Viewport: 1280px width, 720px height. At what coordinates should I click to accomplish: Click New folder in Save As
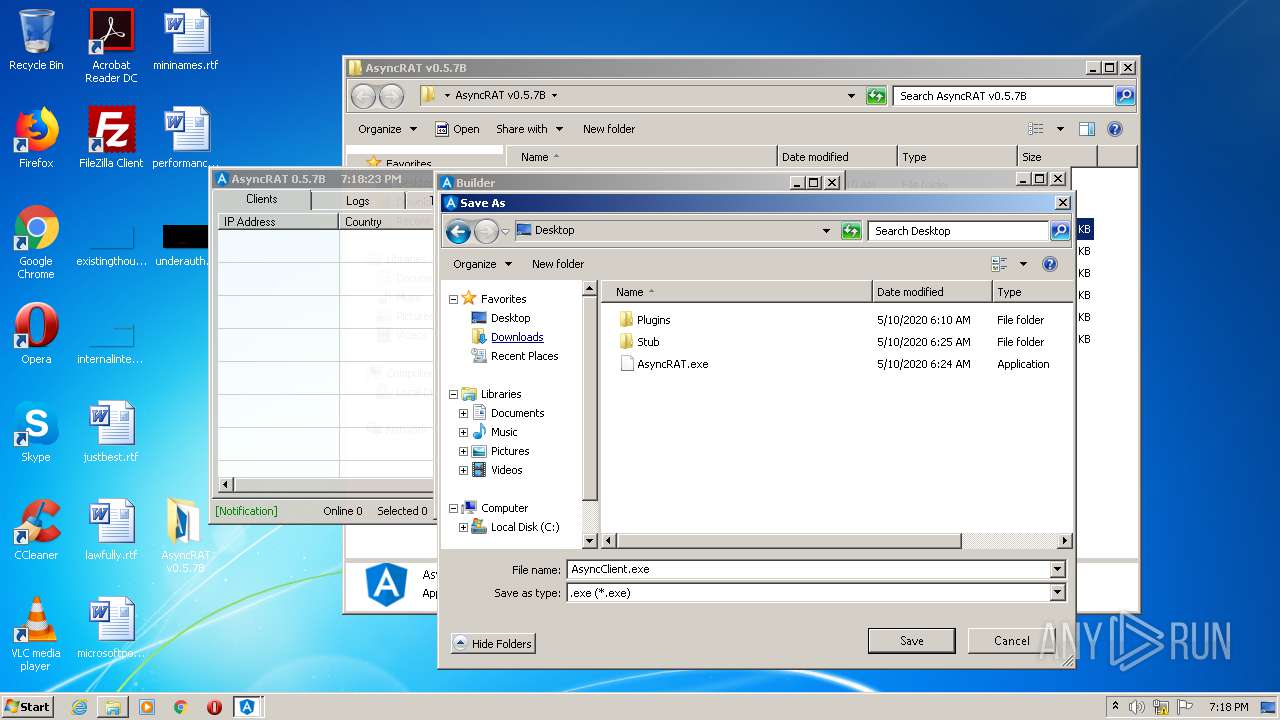(558, 264)
